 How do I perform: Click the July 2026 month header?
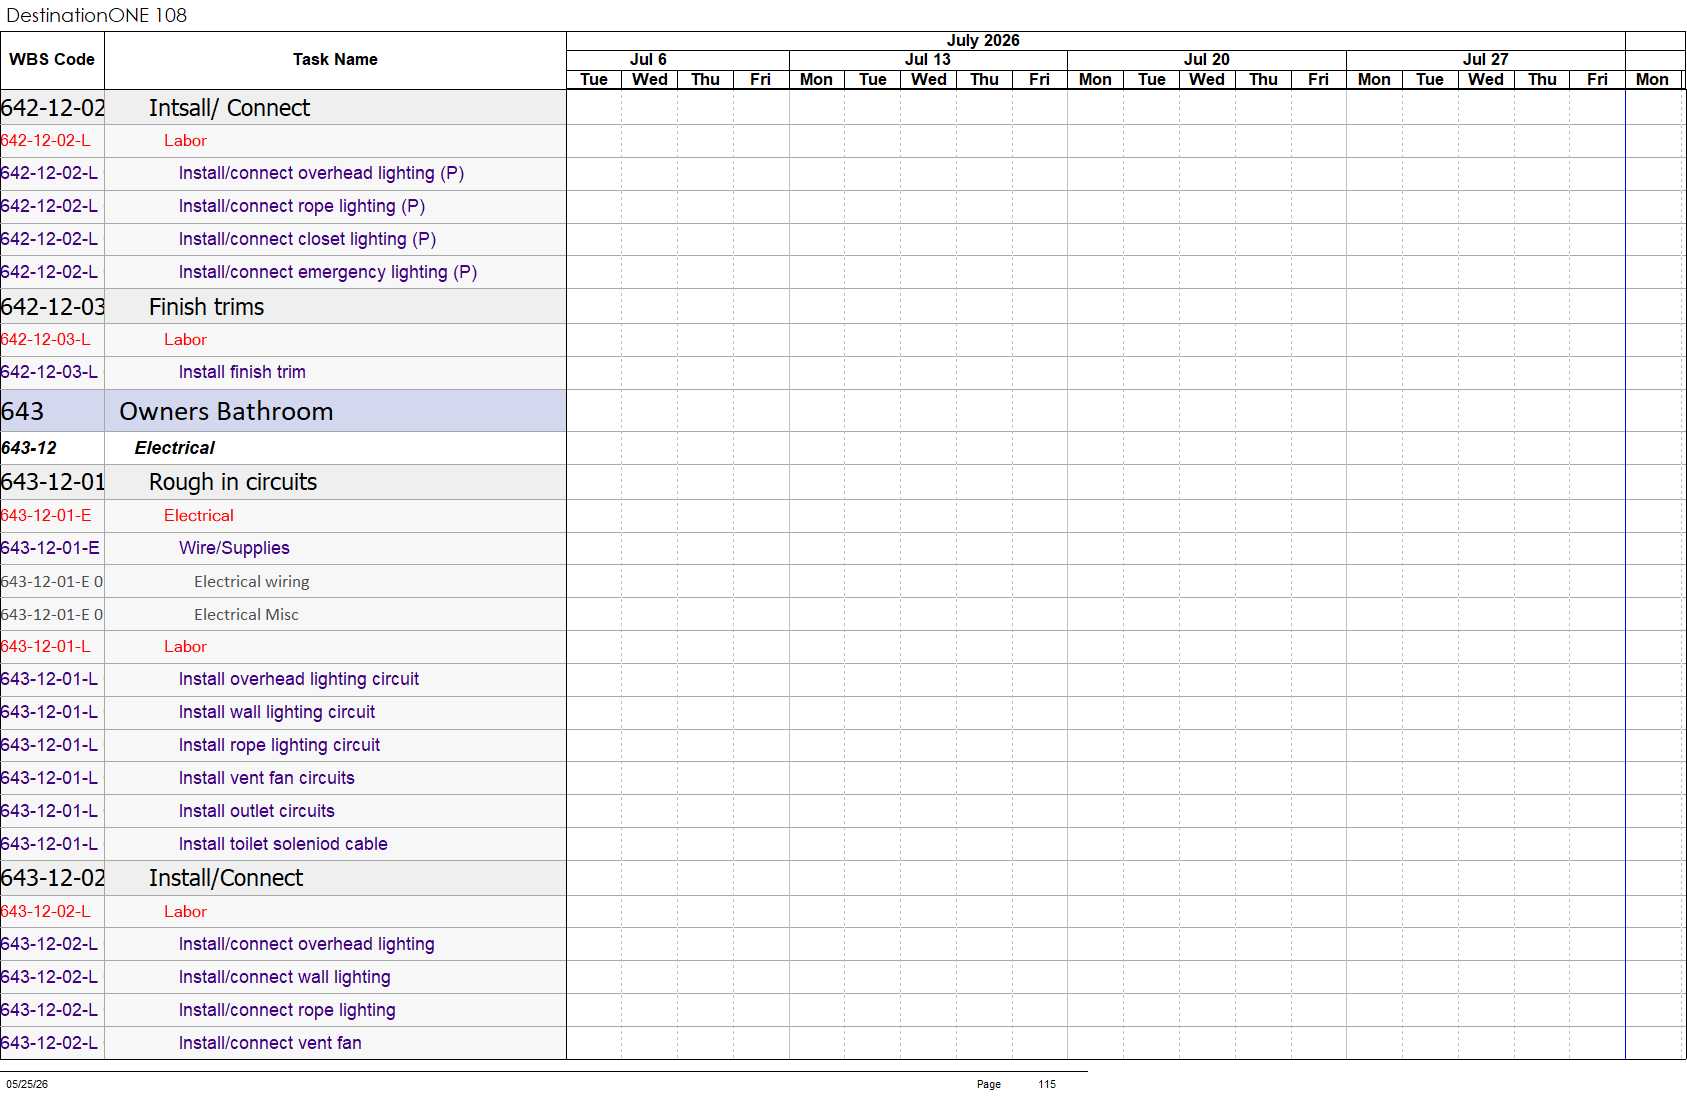(983, 40)
